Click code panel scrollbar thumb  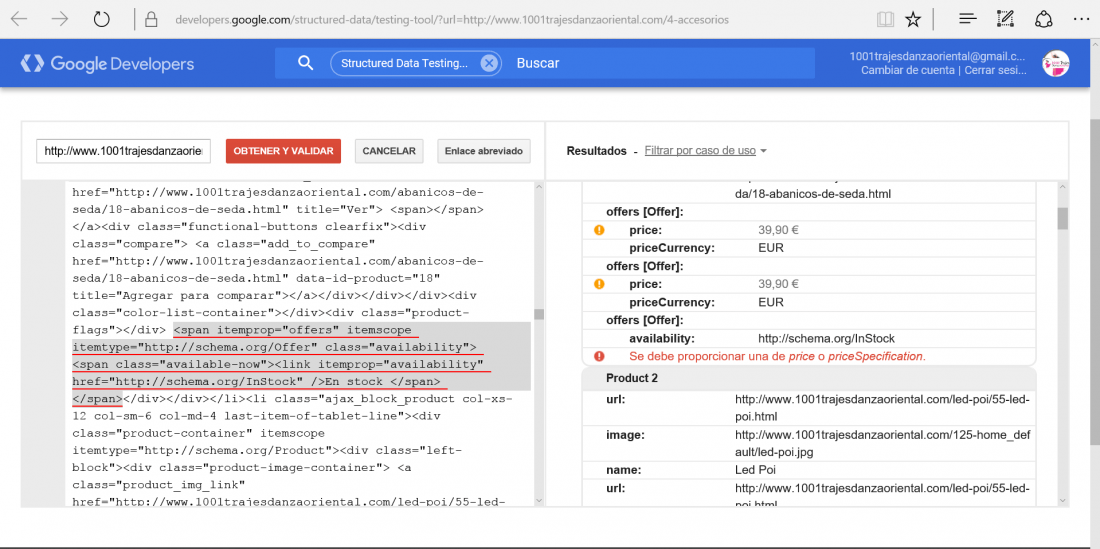click(539, 314)
